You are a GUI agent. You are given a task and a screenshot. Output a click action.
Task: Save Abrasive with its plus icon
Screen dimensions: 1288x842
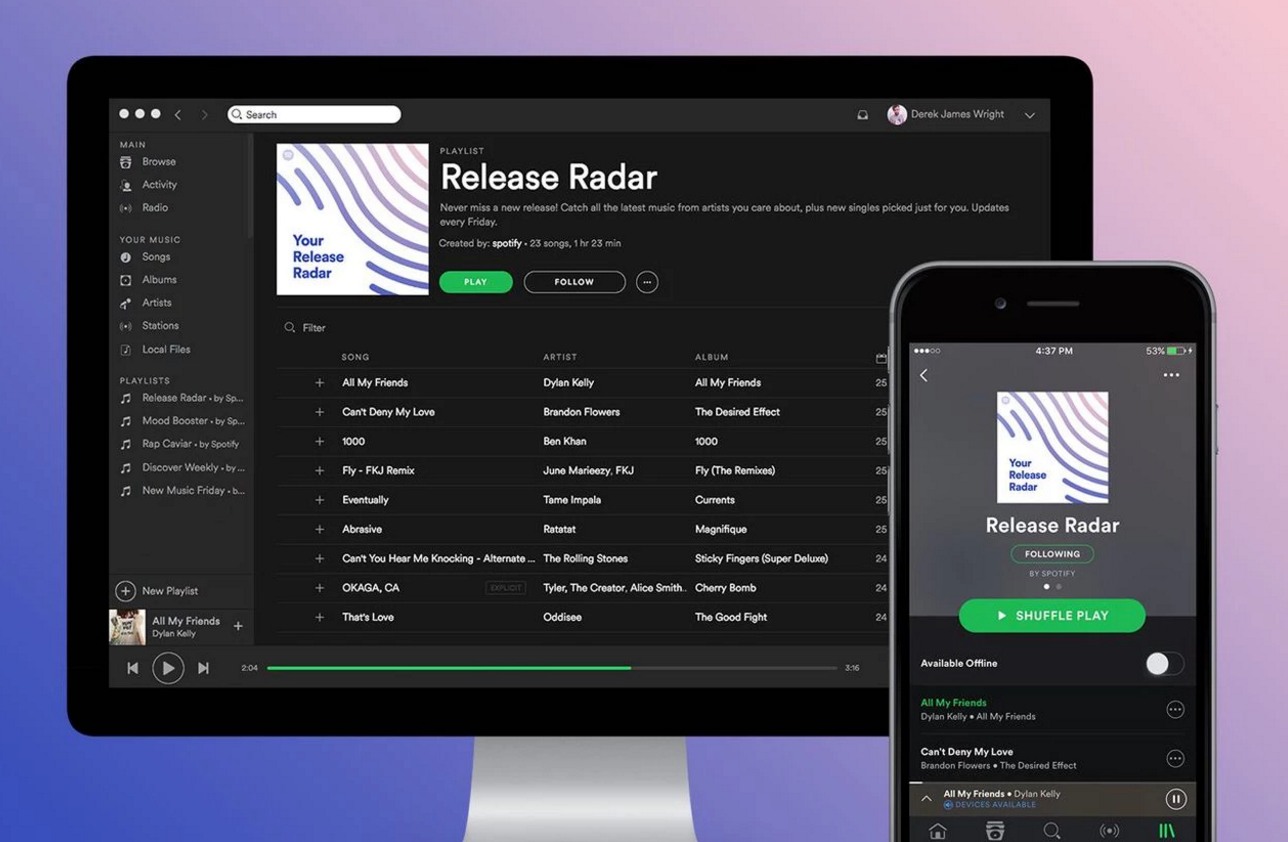320,529
